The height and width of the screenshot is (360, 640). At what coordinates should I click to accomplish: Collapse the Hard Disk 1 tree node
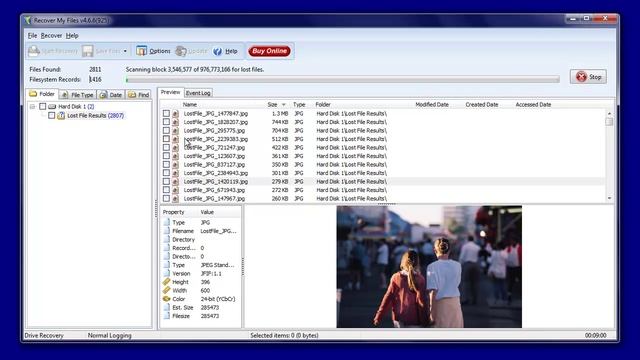tap(32, 107)
